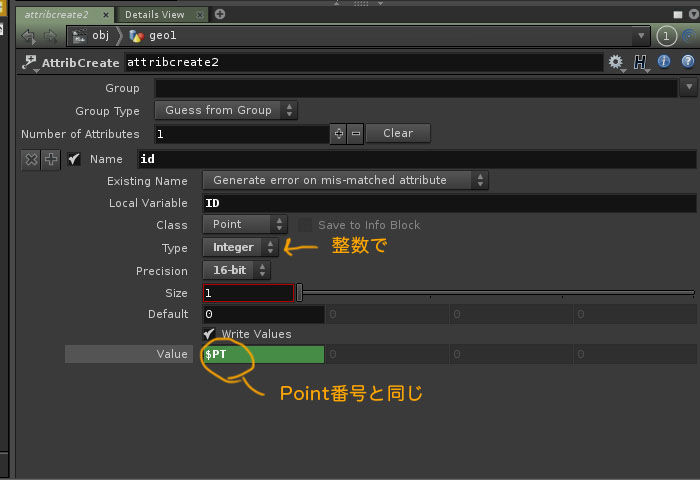Disable the Write Values checkbox
The height and width of the screenshot is (480, 700).
click(209, 334)
